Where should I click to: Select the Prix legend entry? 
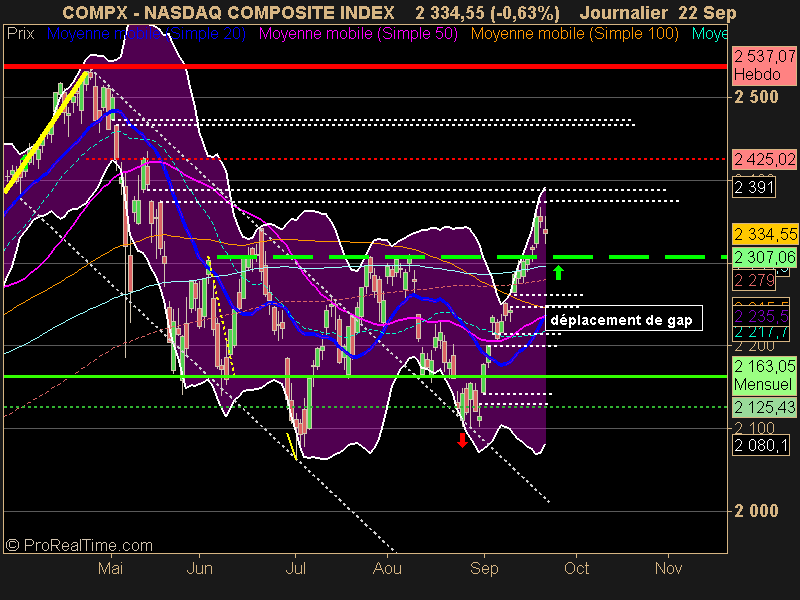point(21,34)
